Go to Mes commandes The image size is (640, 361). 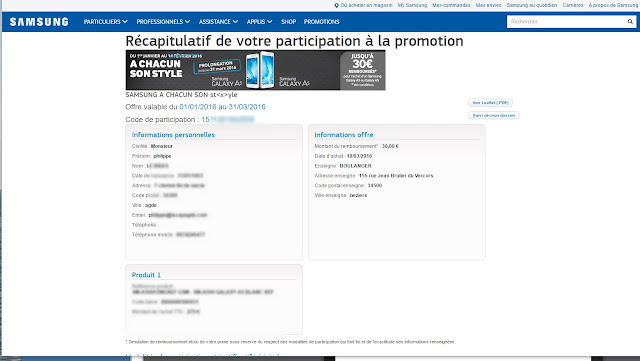(x=451, y=5)
